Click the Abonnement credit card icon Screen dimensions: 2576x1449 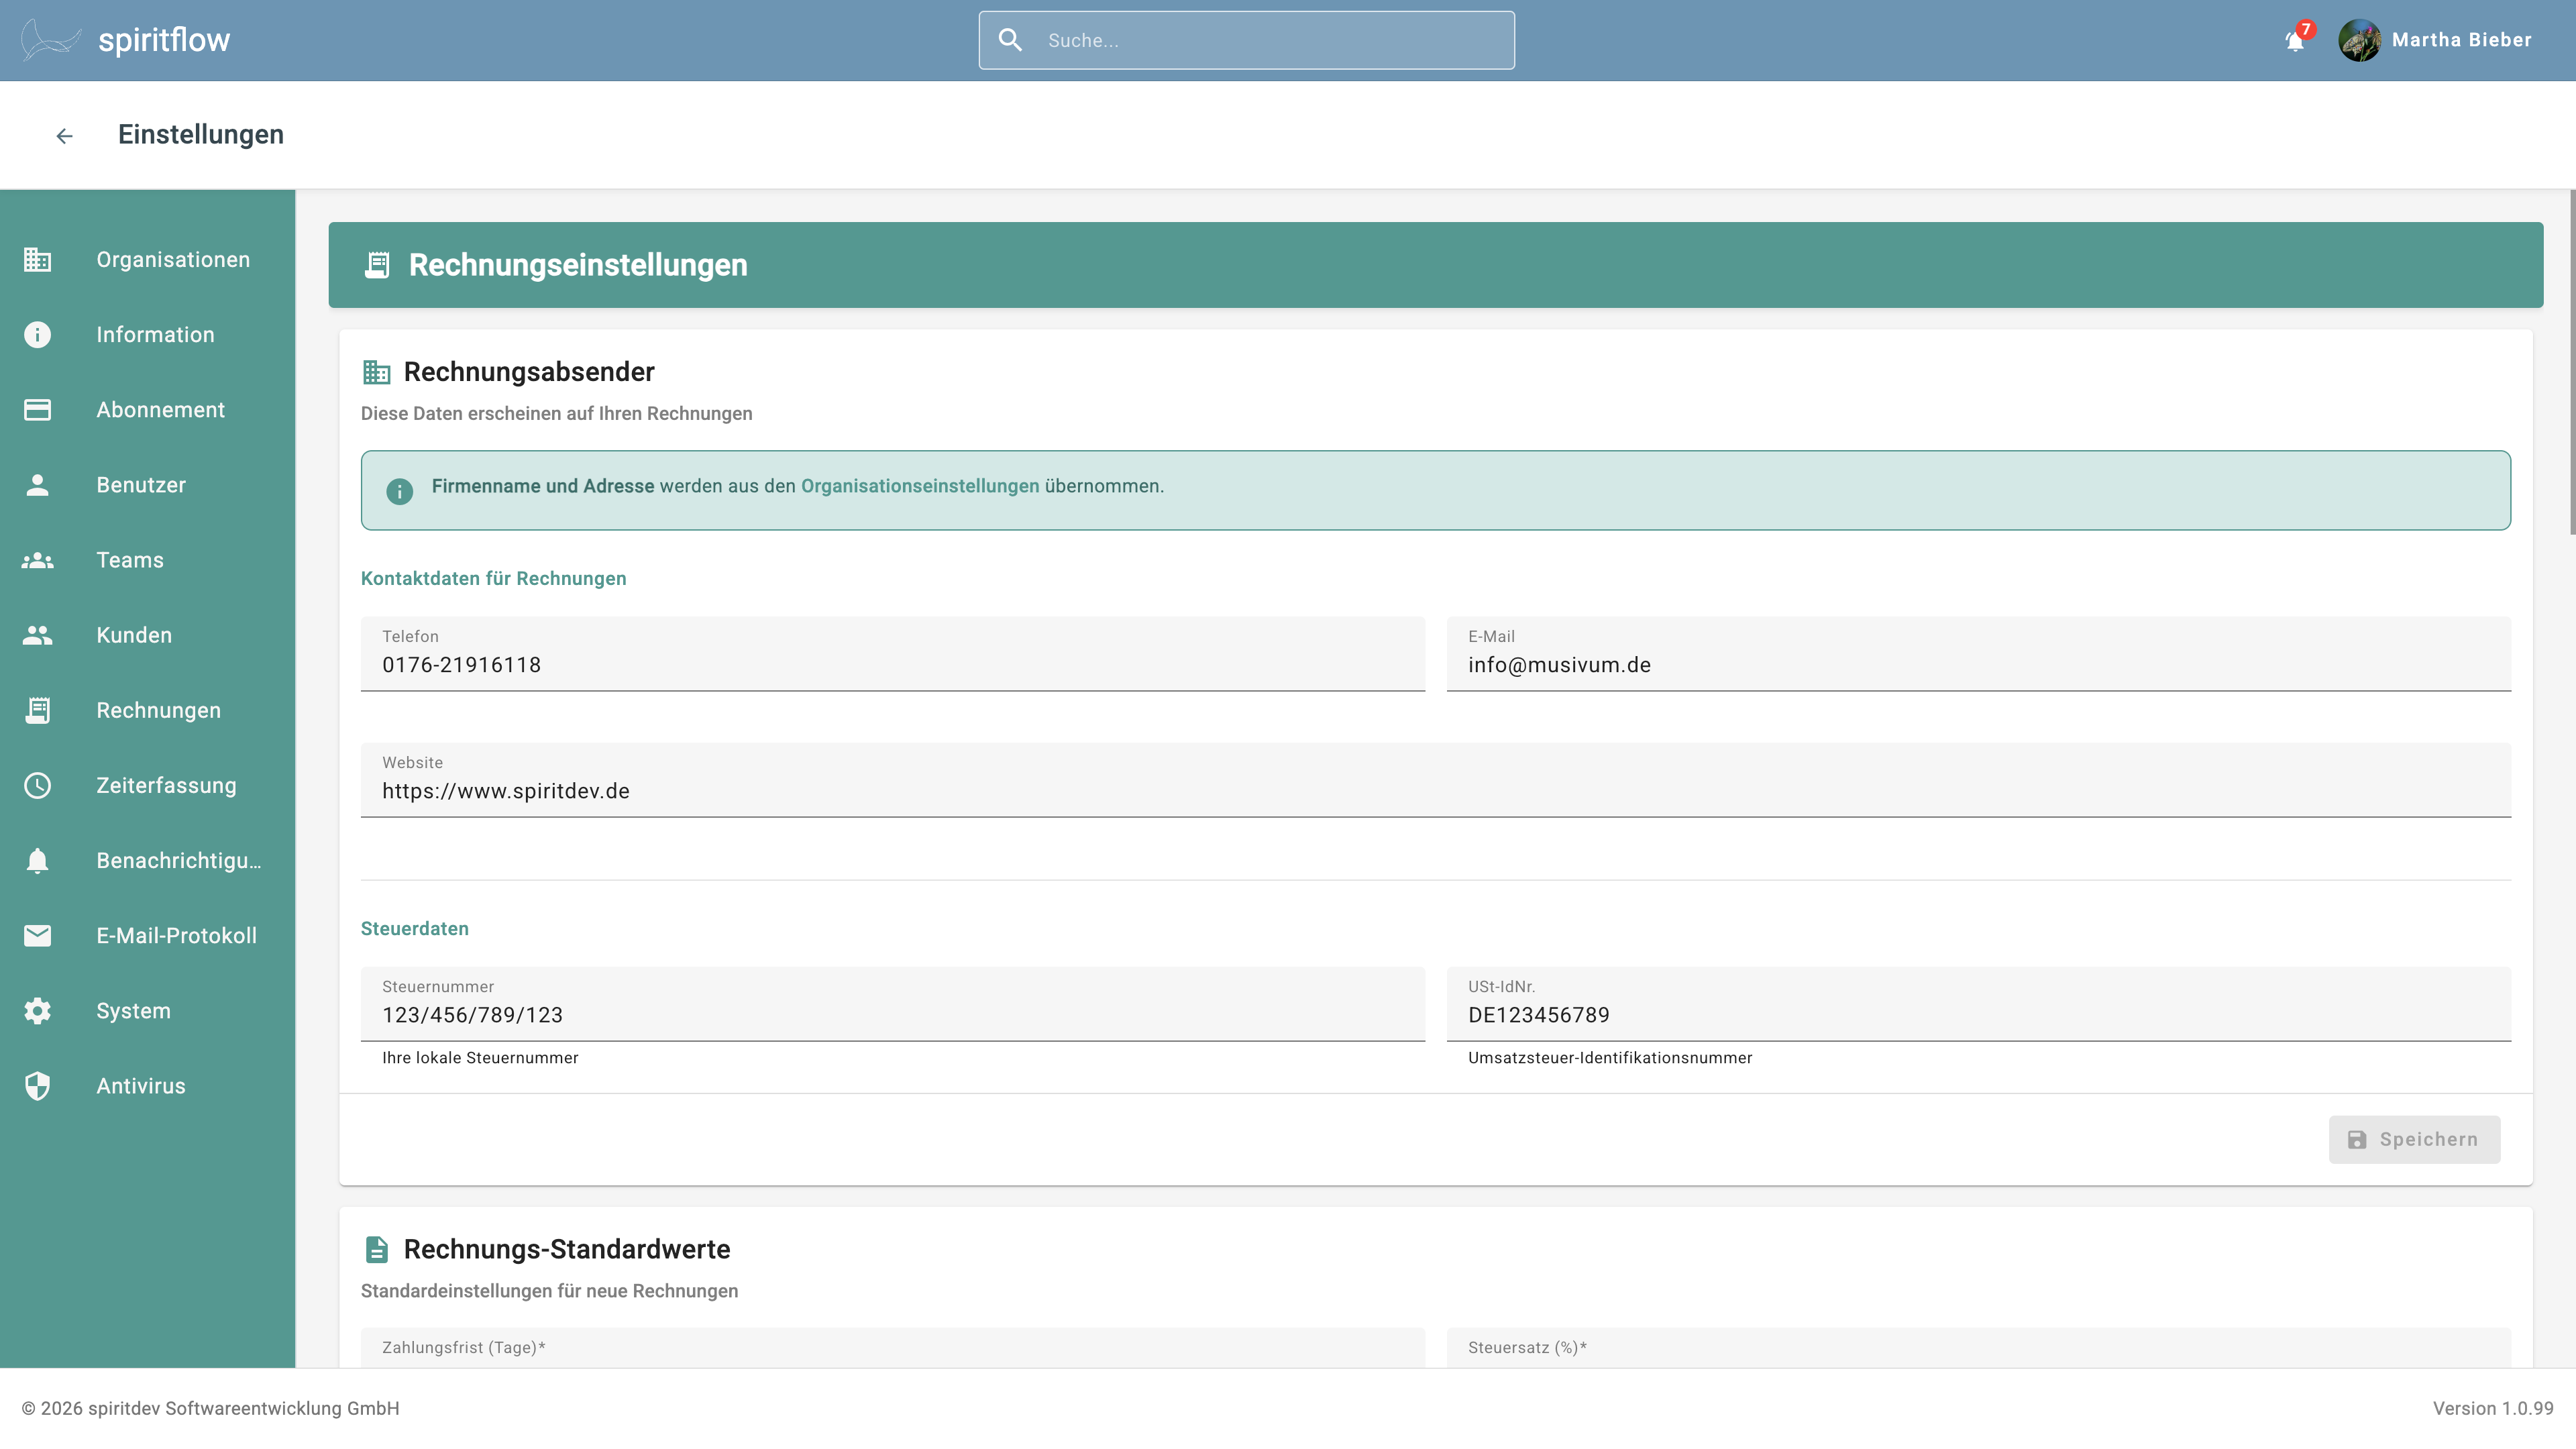pos(37,410)
